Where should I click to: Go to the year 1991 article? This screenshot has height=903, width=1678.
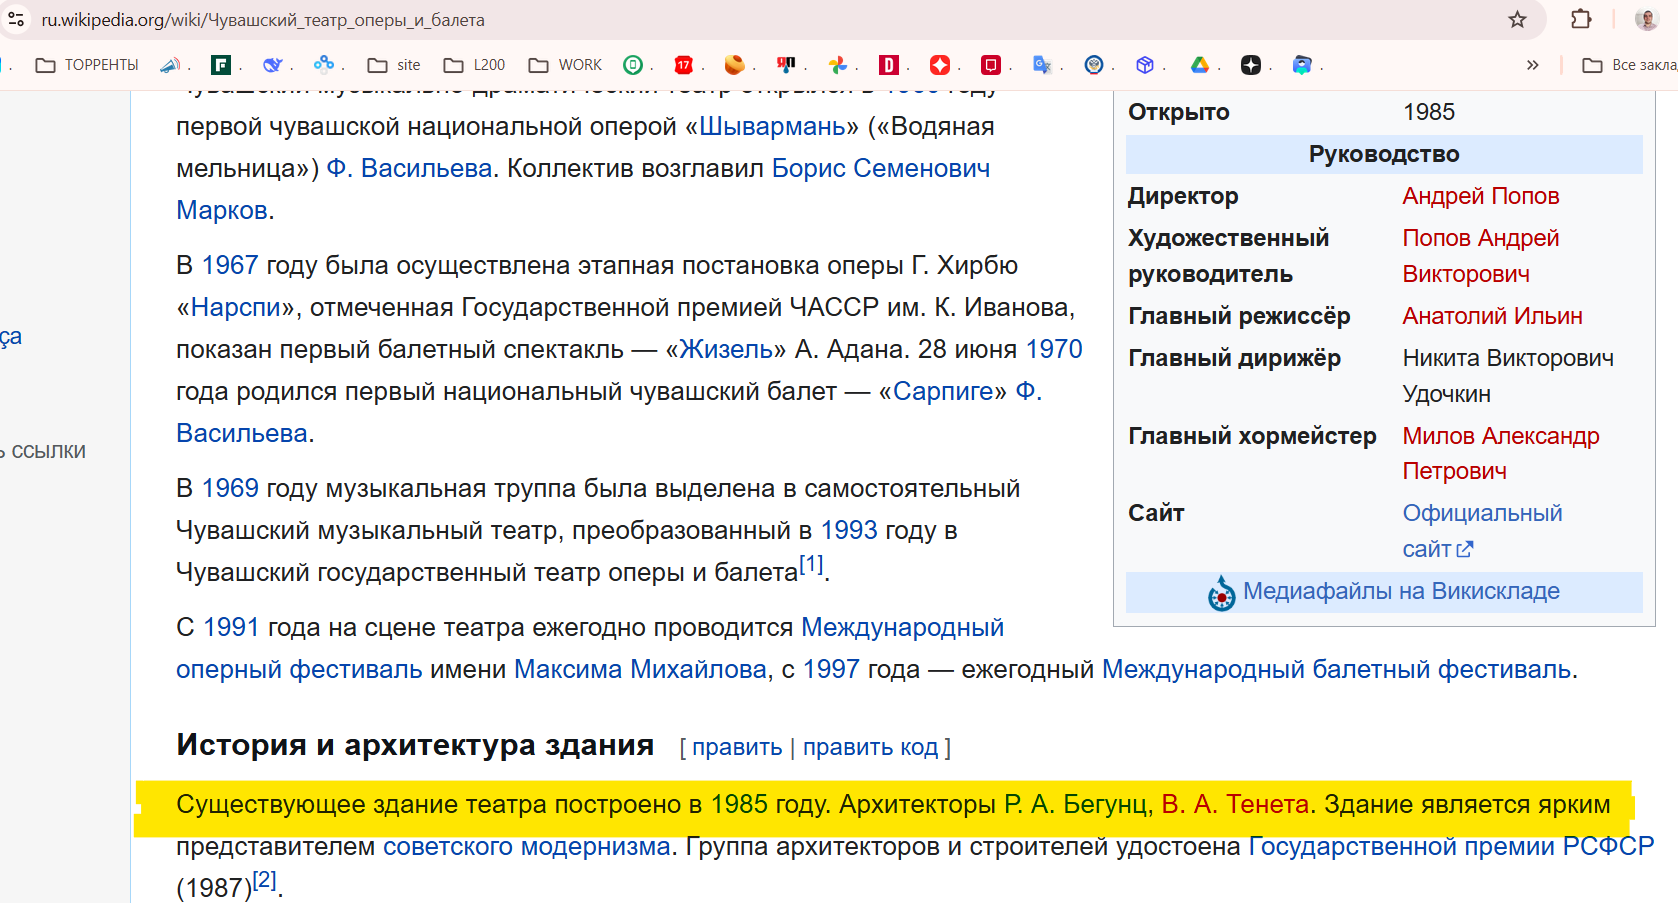[x=231, y=627]
